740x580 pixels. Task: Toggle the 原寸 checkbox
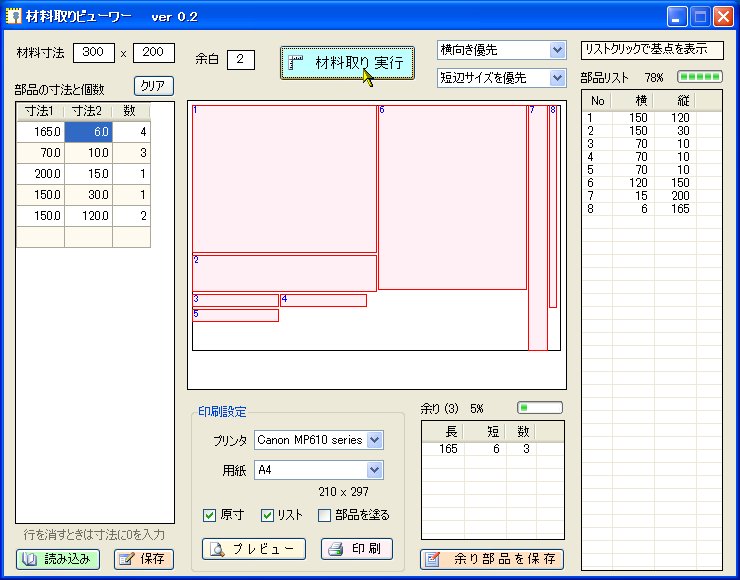pyautogui.click(x=209, y=515)
